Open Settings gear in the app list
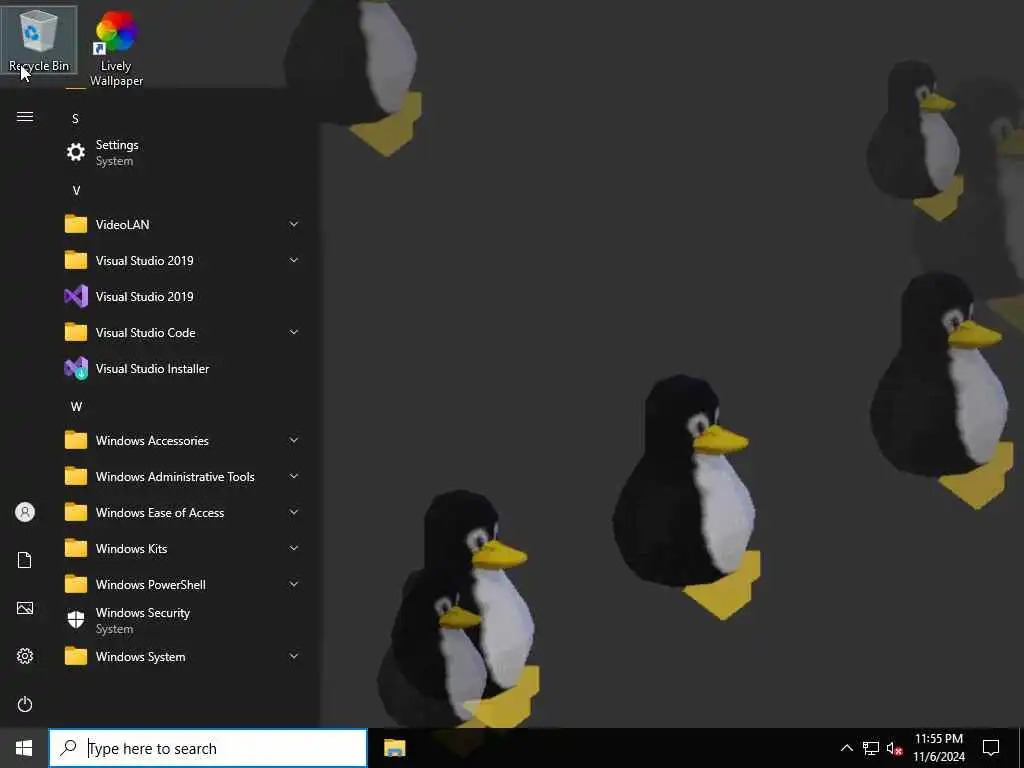The height and width of the screenshot is (768, 1024). (x=76, y=152)
